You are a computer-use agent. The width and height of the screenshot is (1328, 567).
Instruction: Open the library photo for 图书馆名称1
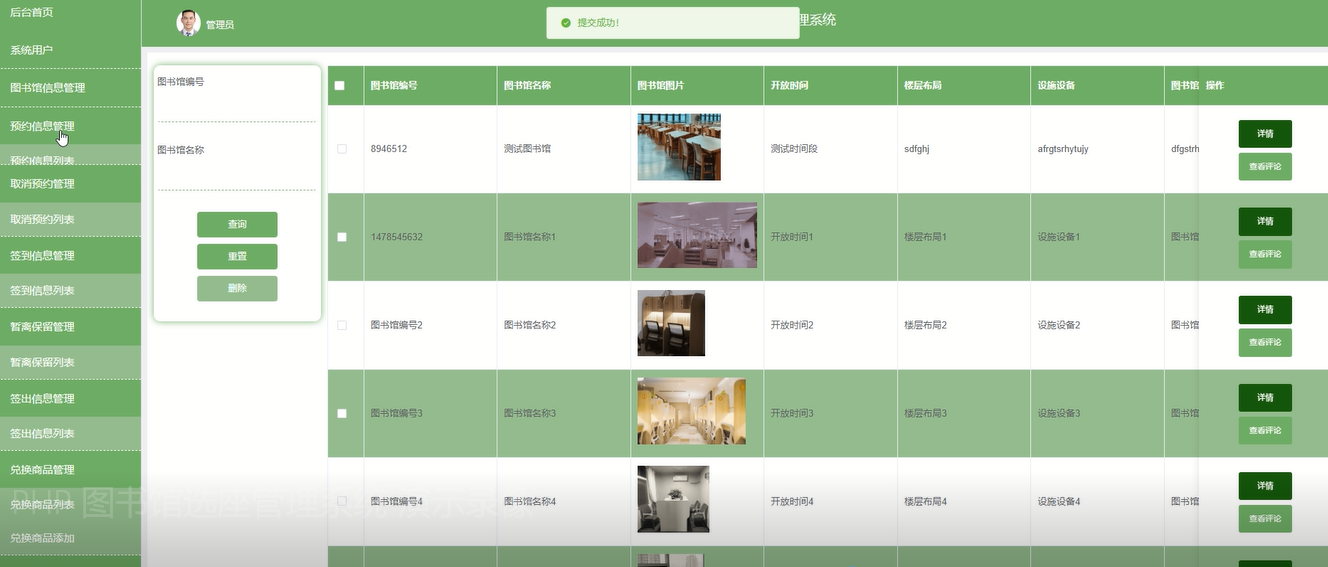(x=697, y=235)
